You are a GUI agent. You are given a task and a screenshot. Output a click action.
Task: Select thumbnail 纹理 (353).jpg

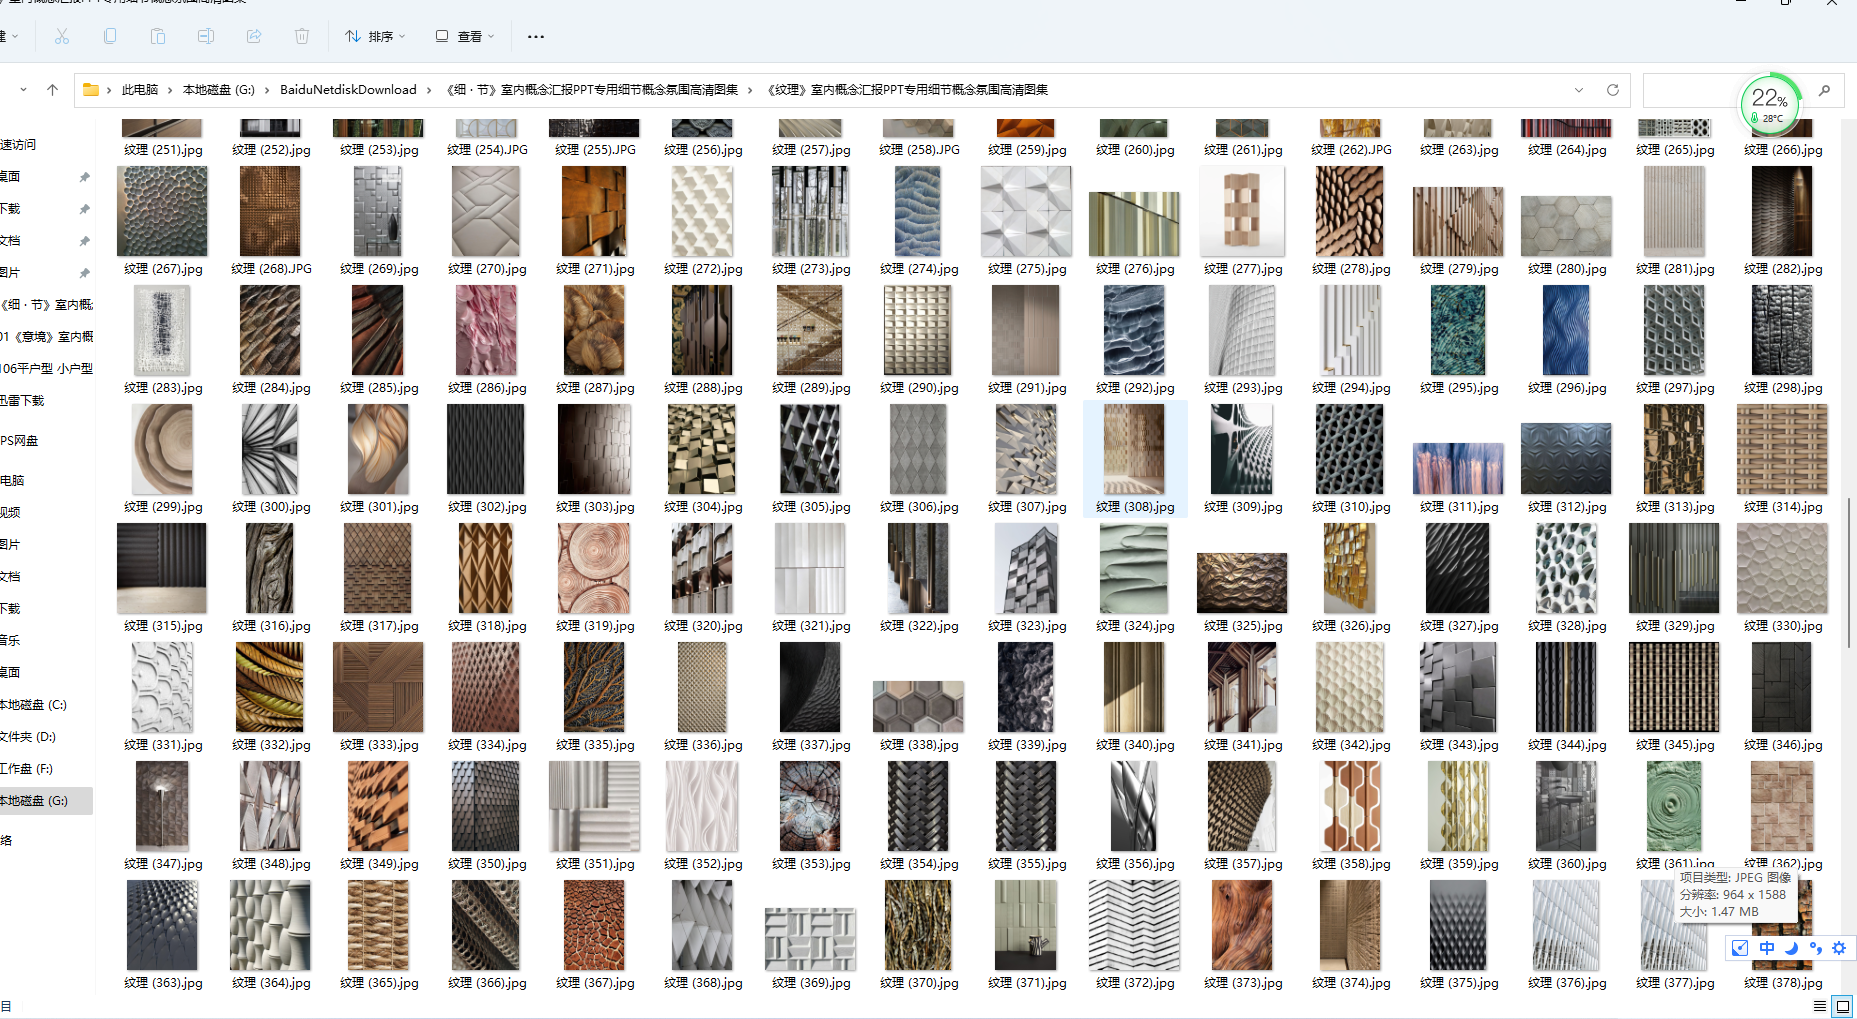click(810, 806)
